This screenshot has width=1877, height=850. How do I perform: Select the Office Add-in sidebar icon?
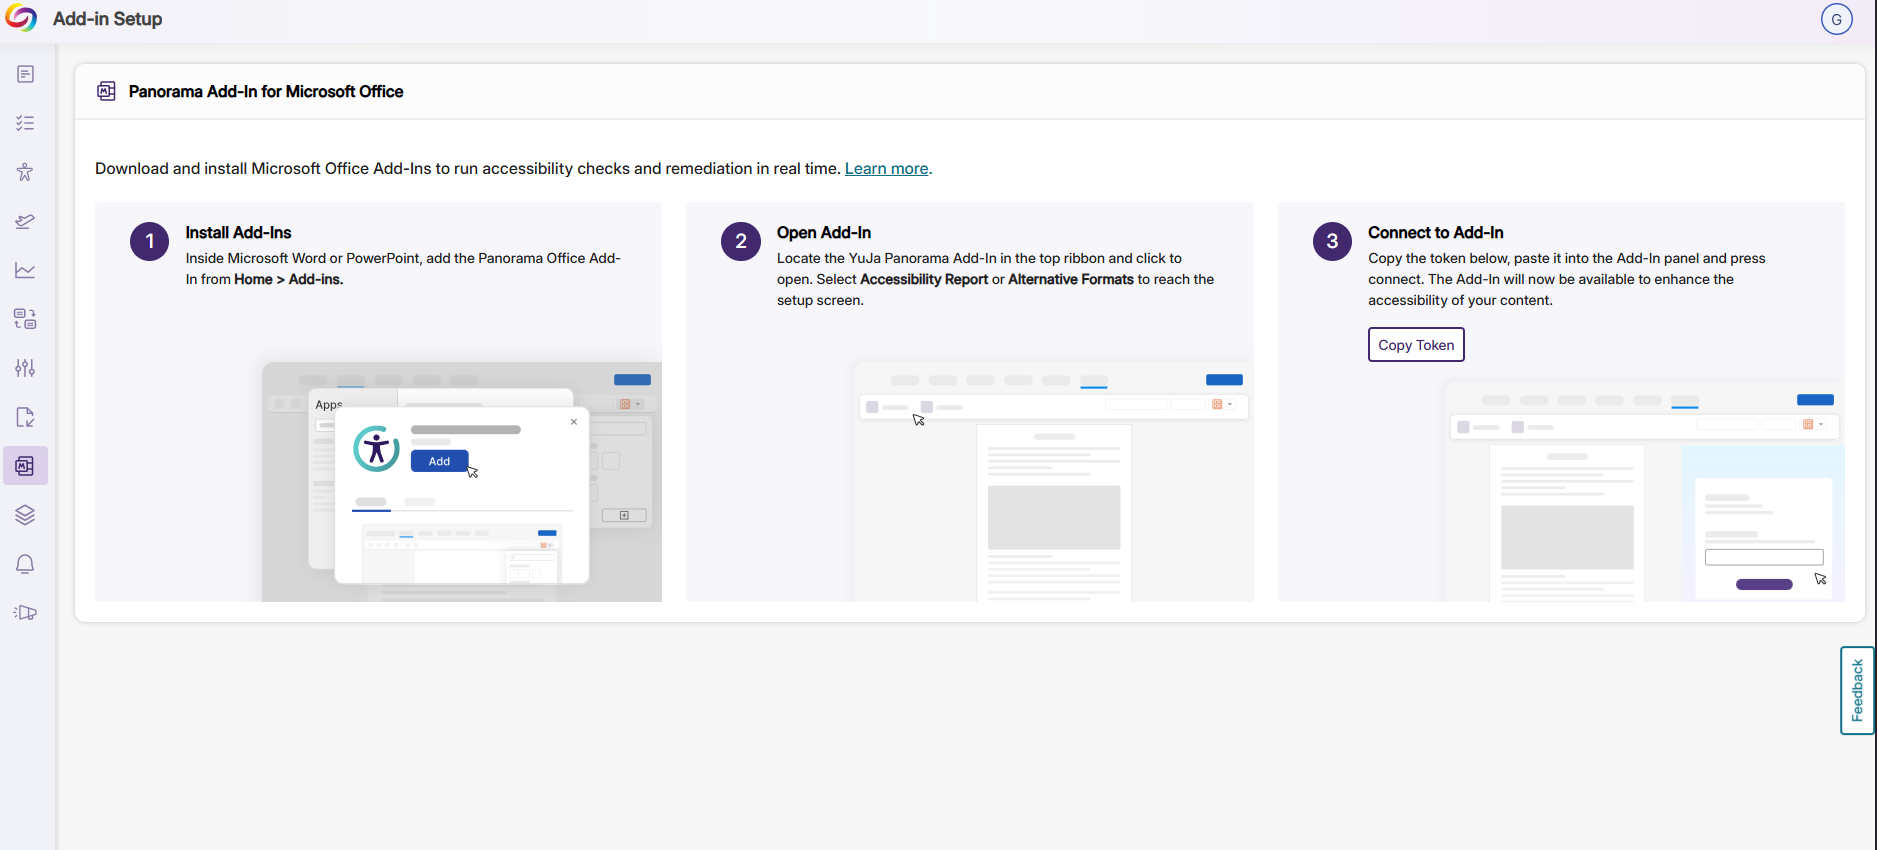tap(25, 466)
